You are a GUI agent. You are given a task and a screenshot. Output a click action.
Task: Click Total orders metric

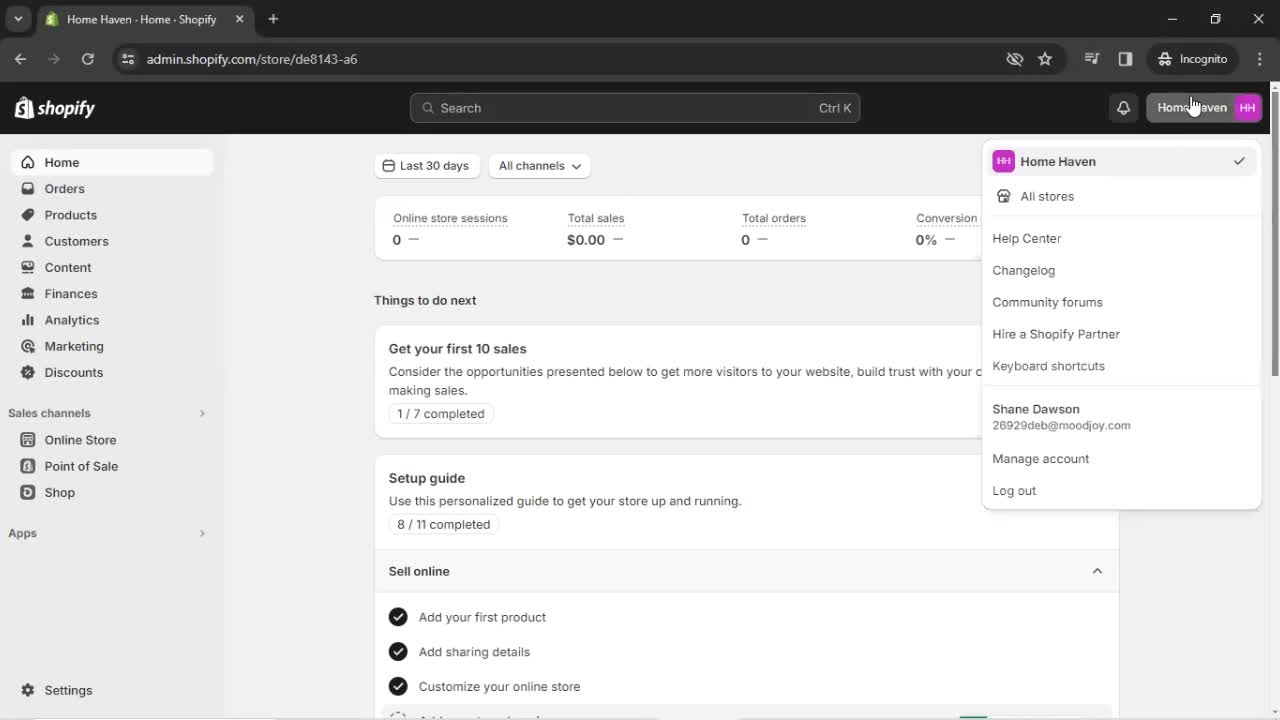(x=773, y=218)
